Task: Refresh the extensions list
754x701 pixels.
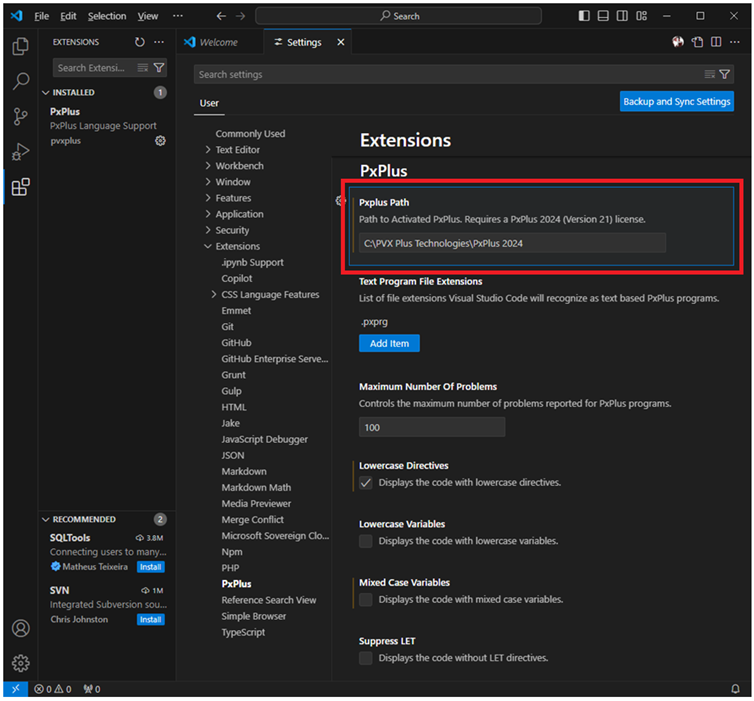Action: [x=140, y=42]
